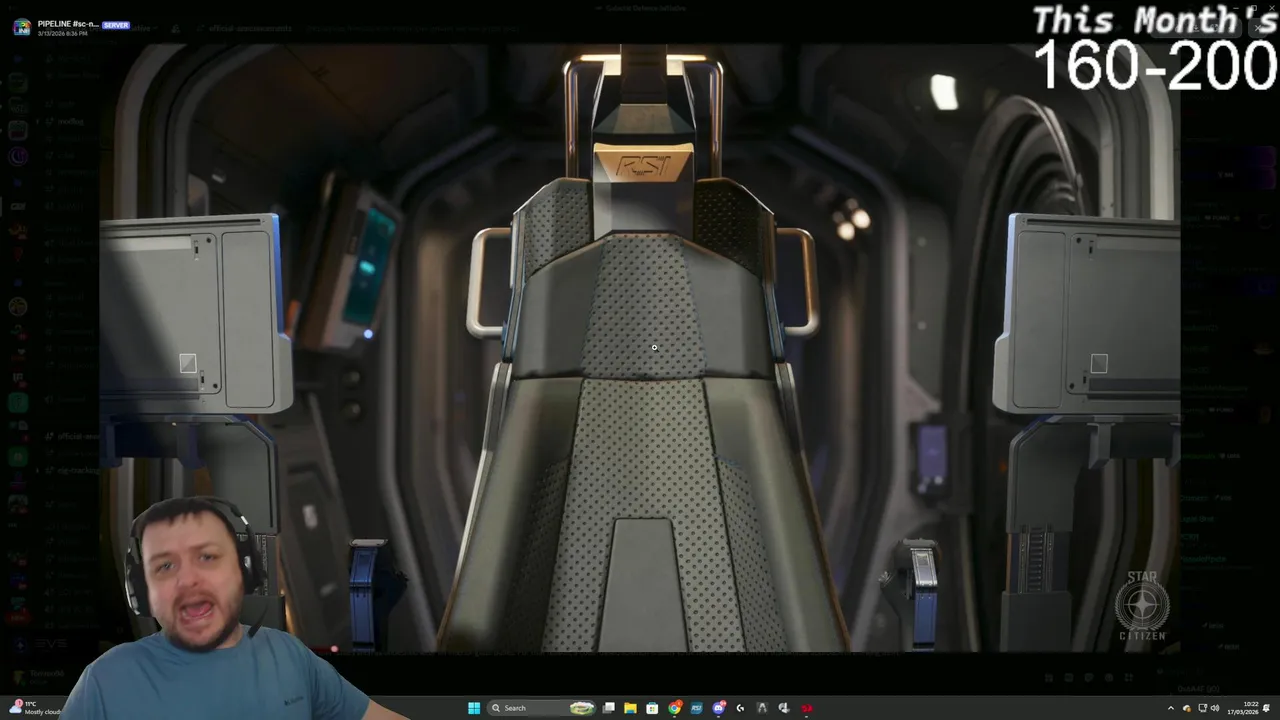1280x720 pixels.
Task: Open the red app icon on taskbar
Action: click(x=807, y=708)
